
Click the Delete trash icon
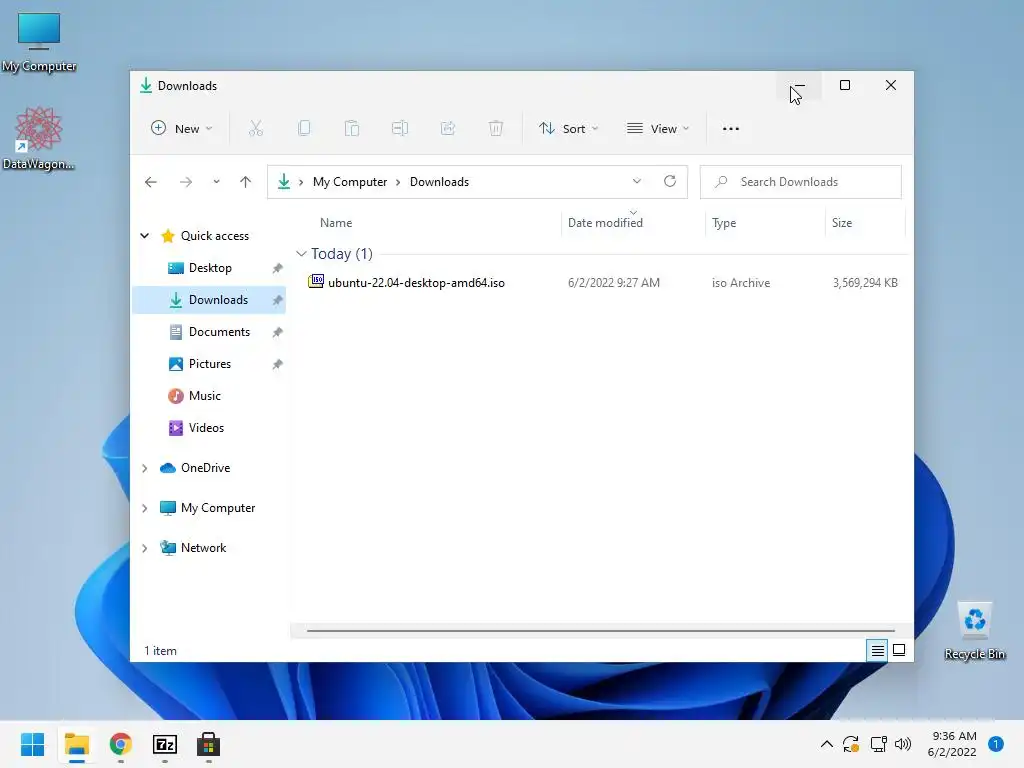point(496,129)
